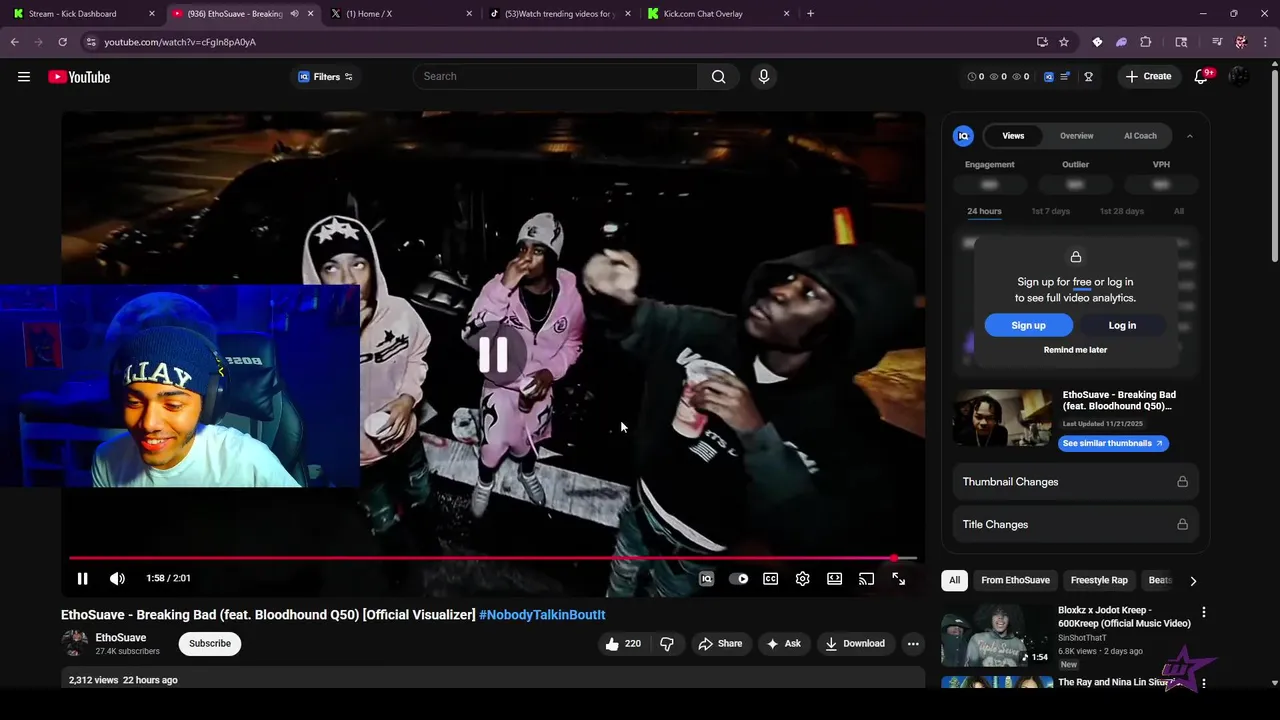Open the YouTube guide hamburger menu
Screen dimensions: 1280x720
pyautogui.click(x=24, y=77)
